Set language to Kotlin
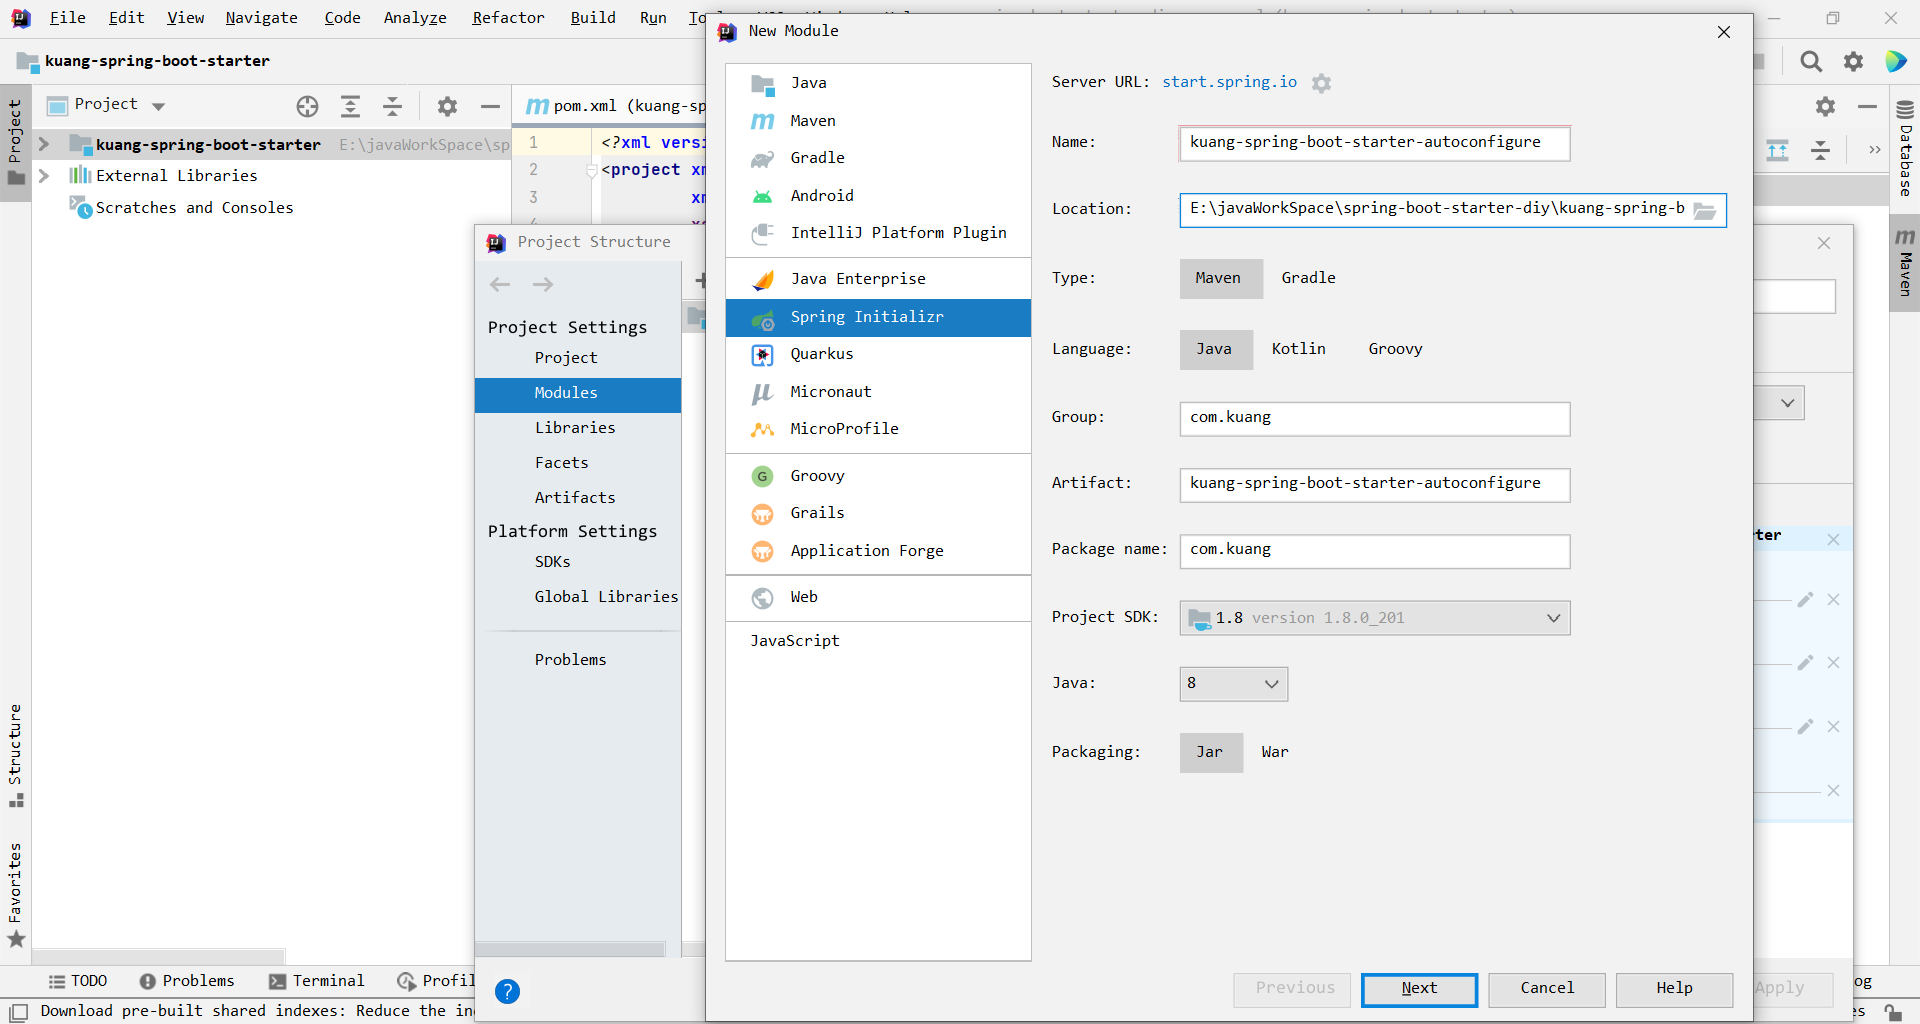1920x1024 pixels. click(x=1298, y=349)
